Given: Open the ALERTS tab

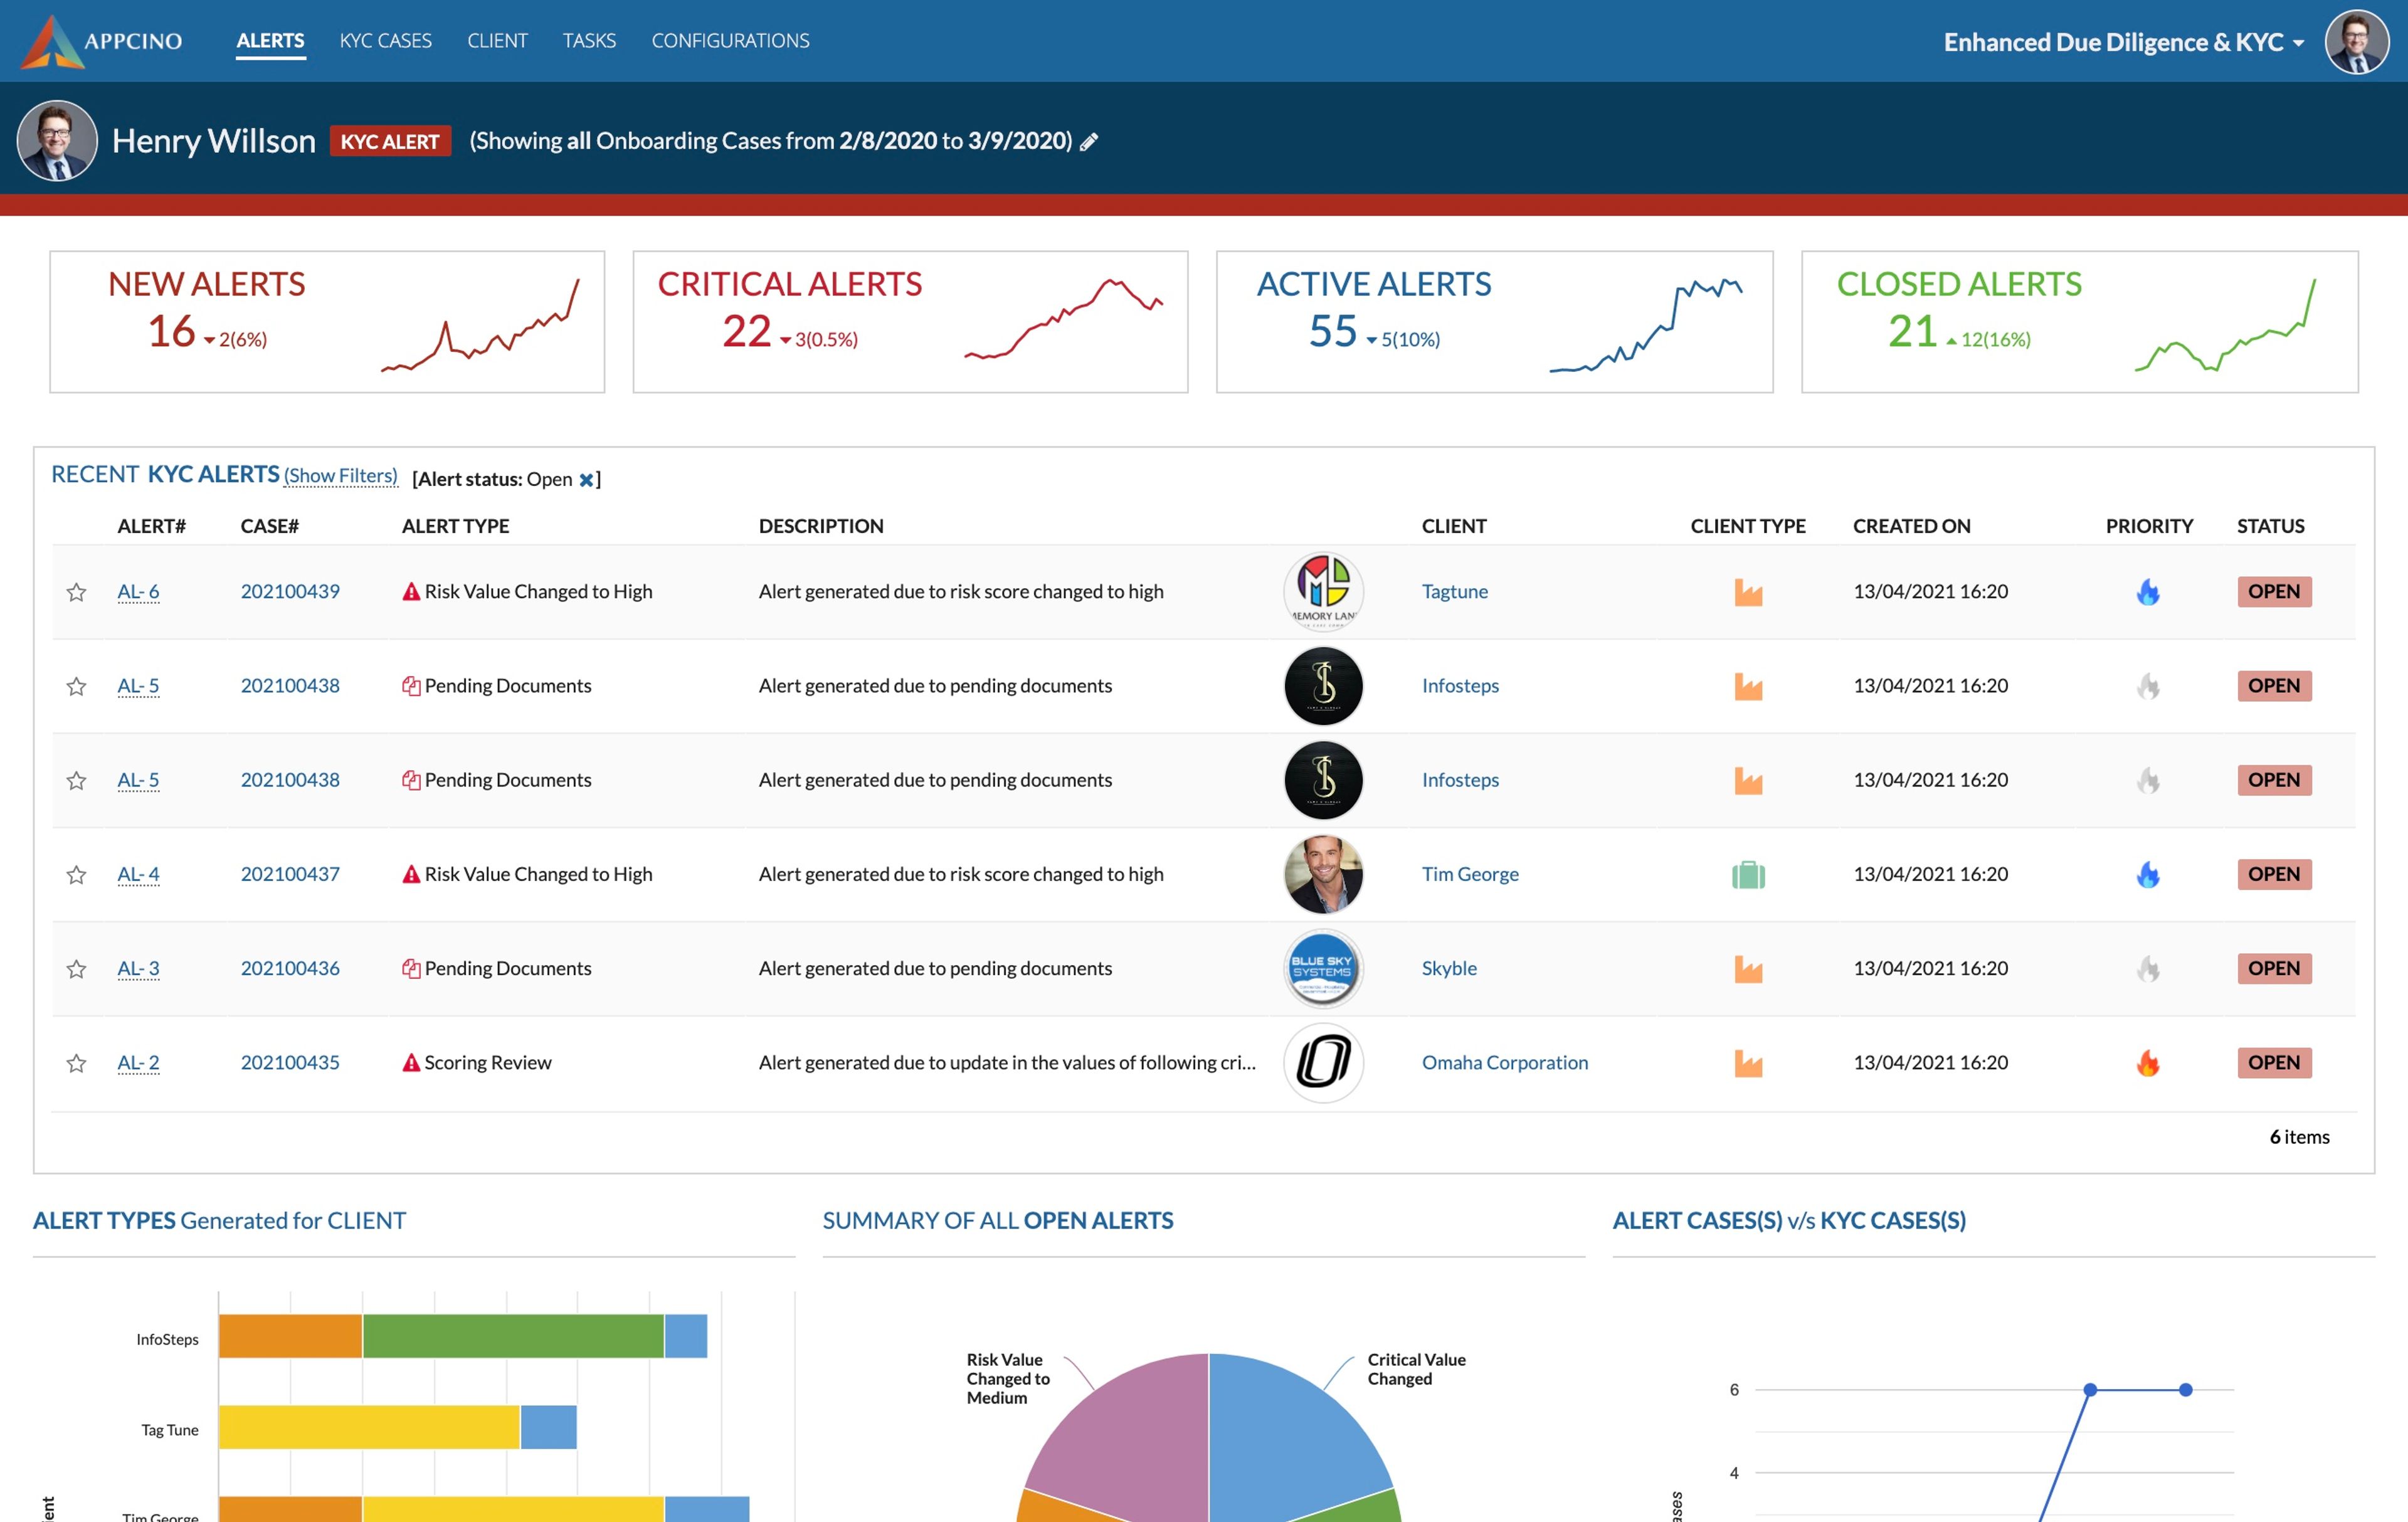Looking at the screenshot, I should pyautogui.click(x=270, y=41).
